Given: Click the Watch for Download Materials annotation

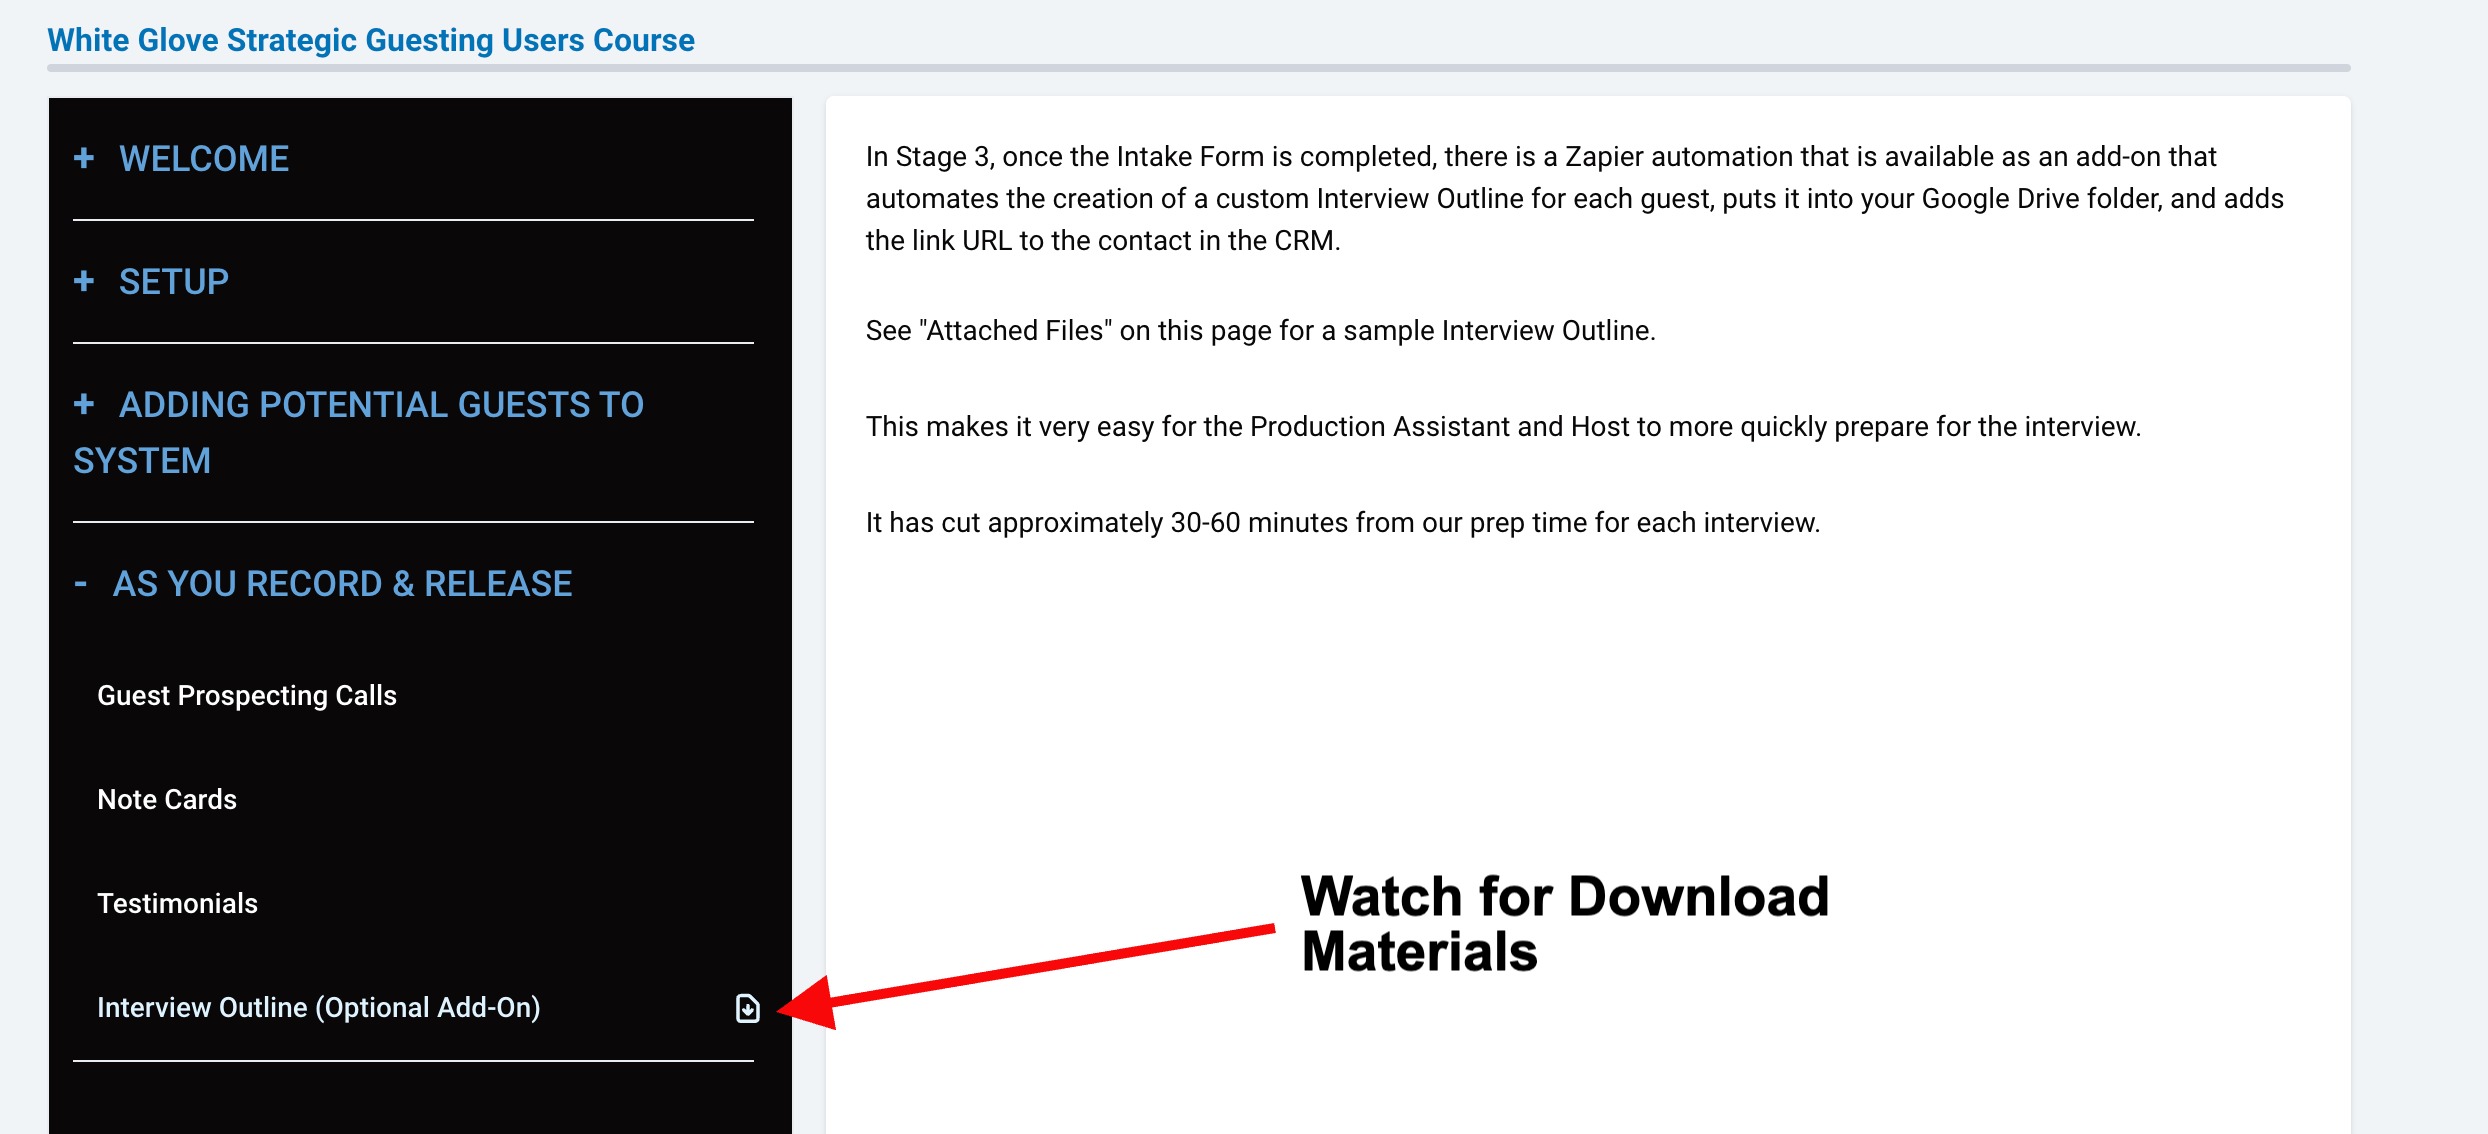Looking at the screenshot, I should tap(1564, 923).
